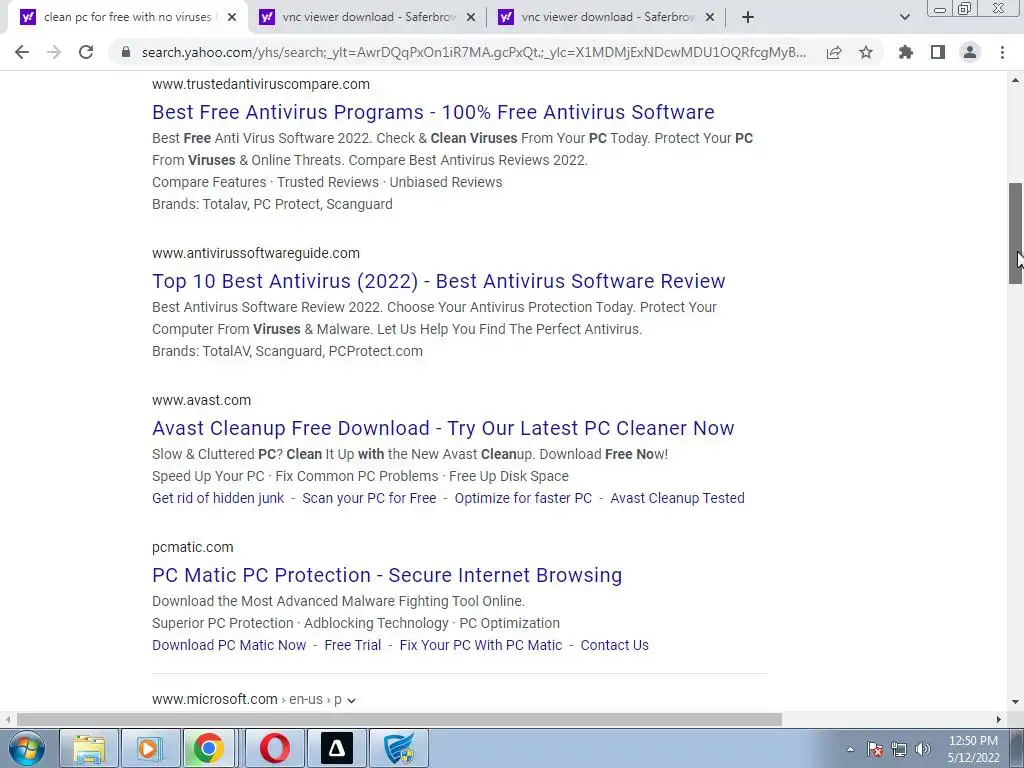Click 'Scan your PC for Free' link
The width and height of the screenshot is (1024, 768).
369,498
